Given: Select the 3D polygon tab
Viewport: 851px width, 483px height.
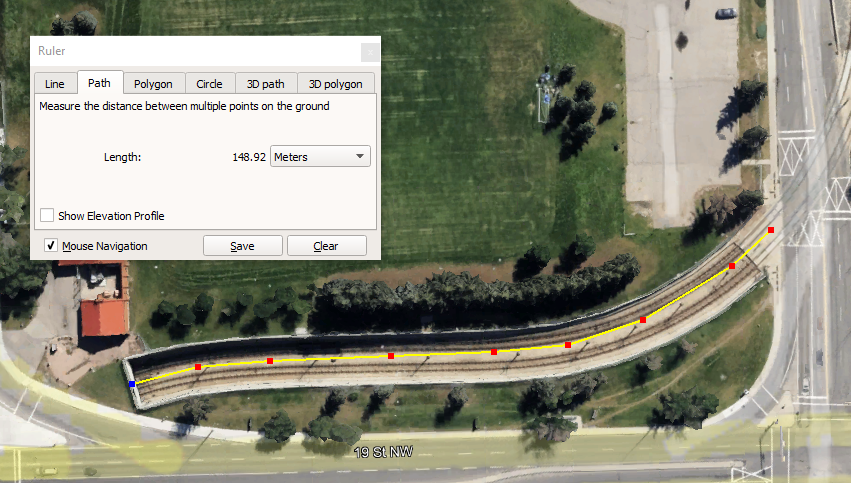Looking at the screenshot, I should [x=335, y=84].
